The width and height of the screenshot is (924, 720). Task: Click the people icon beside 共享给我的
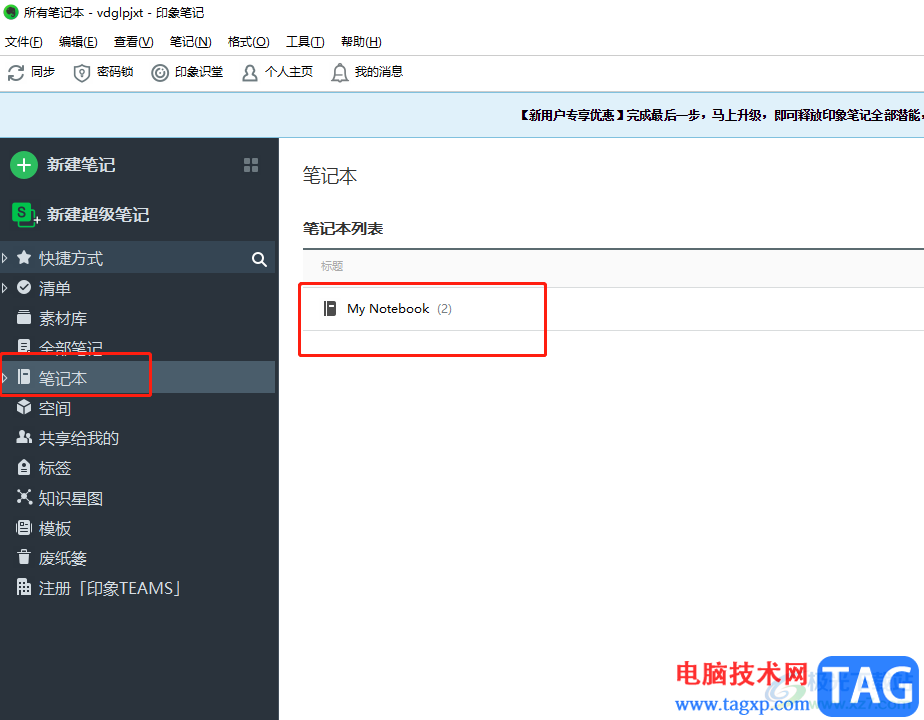[24, 437]
